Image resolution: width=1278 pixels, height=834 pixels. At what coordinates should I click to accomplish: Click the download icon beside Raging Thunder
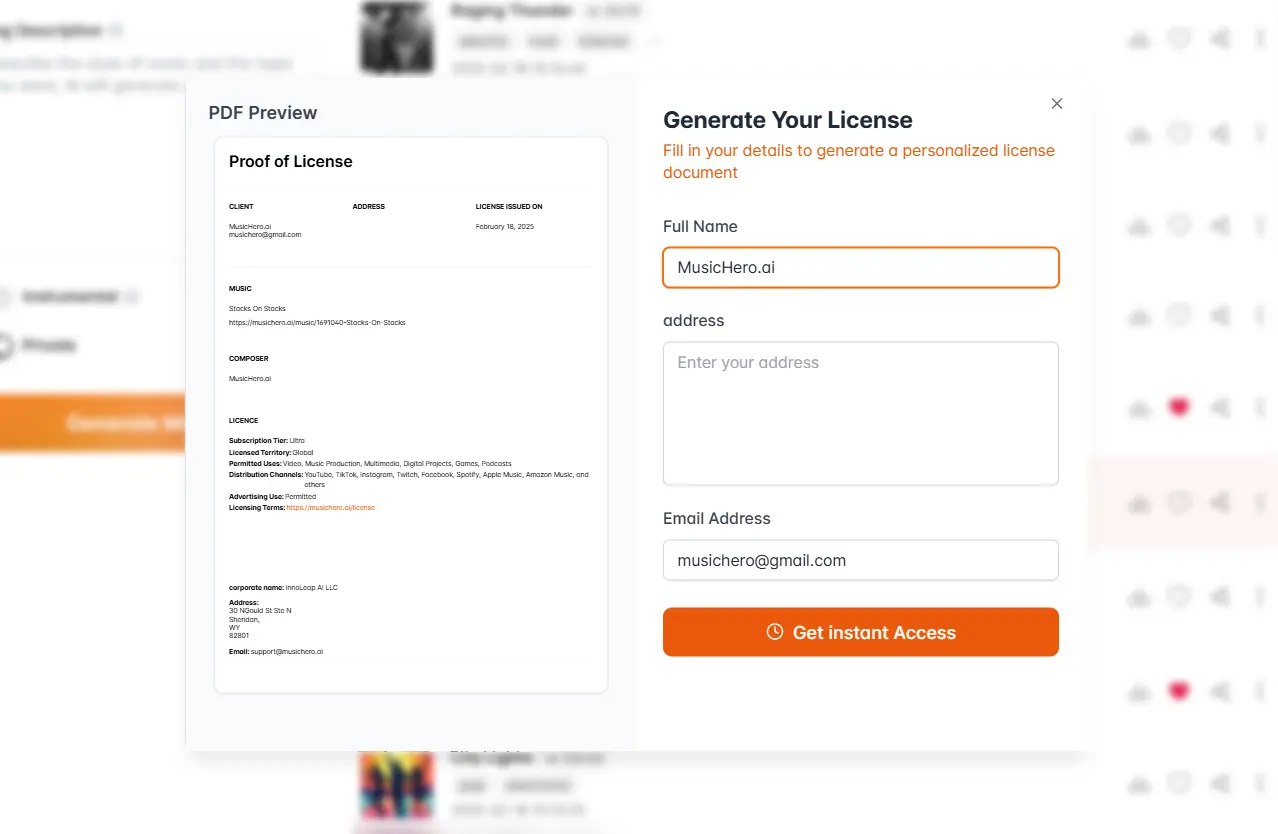click(1139, 38)
